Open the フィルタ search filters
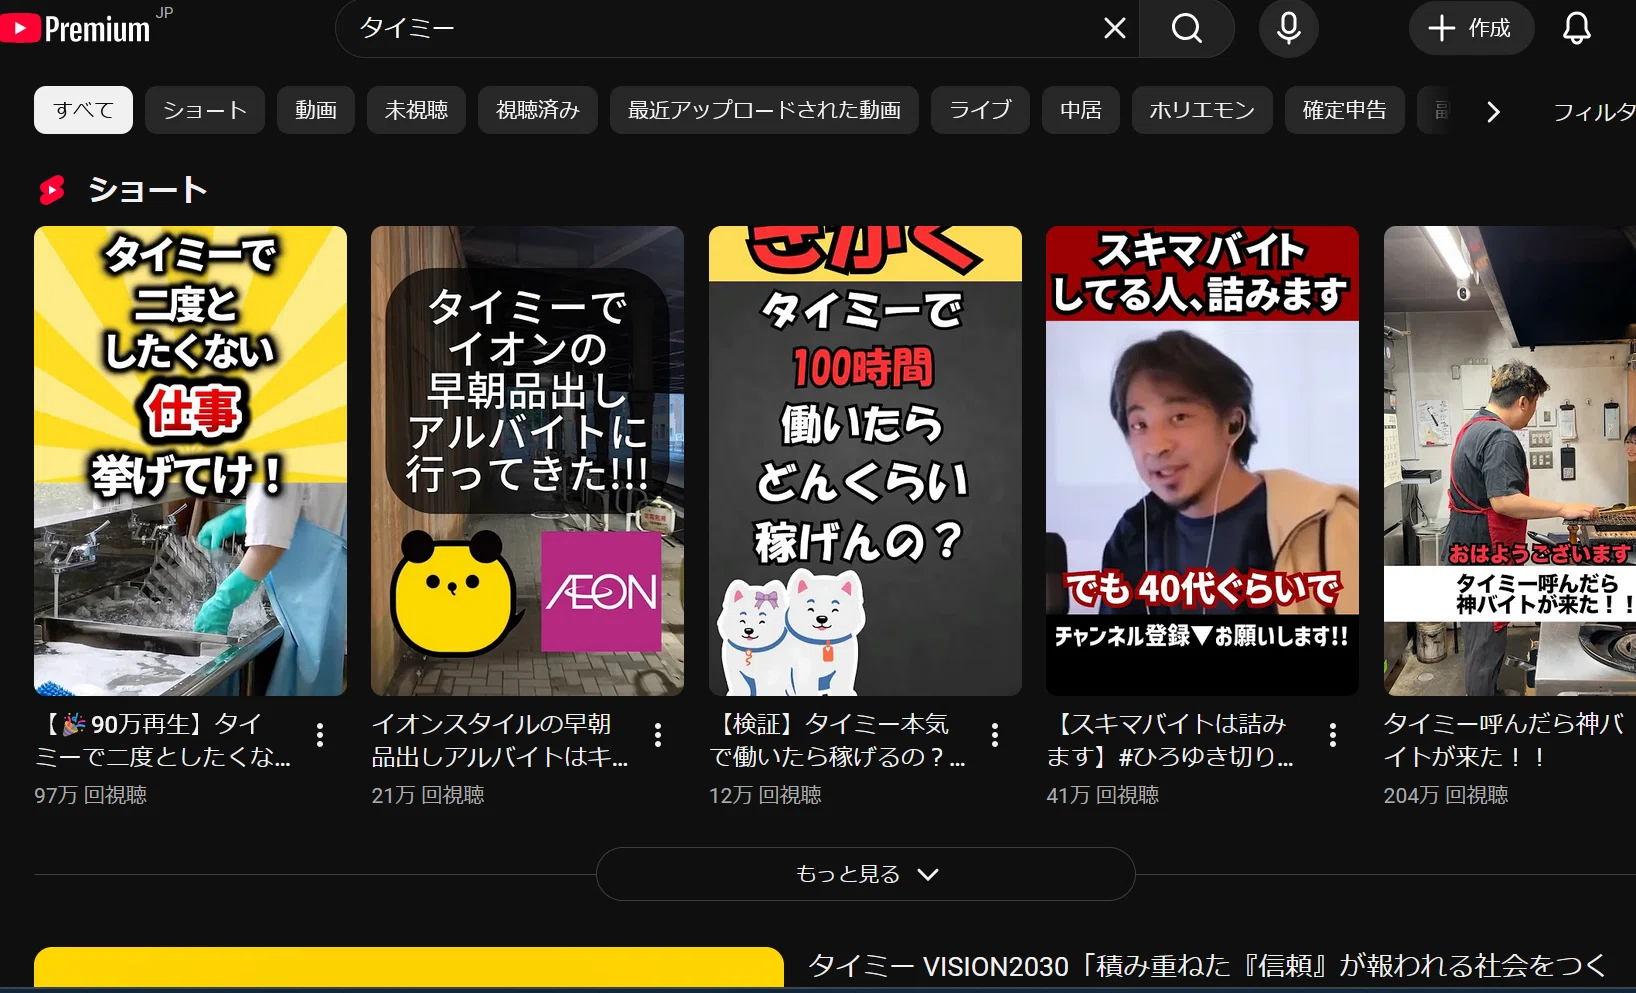This screenshot has height=993, width=1636. (1594, 111)
